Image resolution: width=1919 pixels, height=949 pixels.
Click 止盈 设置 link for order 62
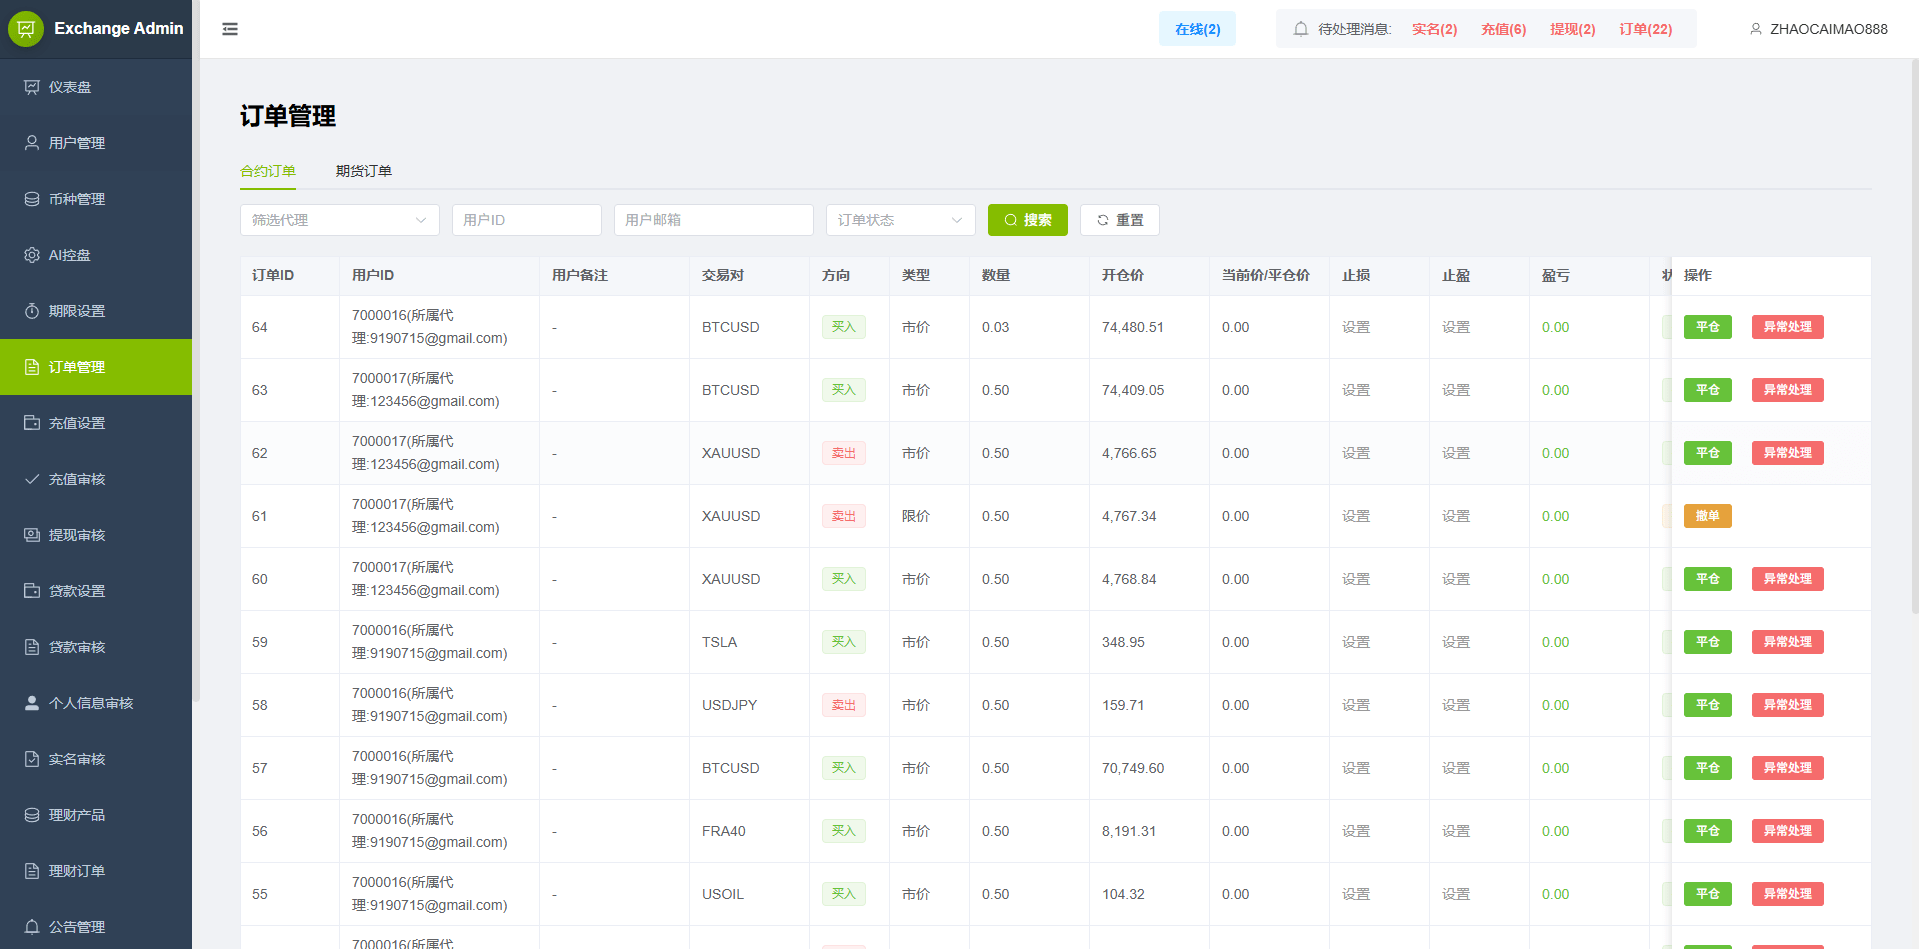(x=1456, y=453)
